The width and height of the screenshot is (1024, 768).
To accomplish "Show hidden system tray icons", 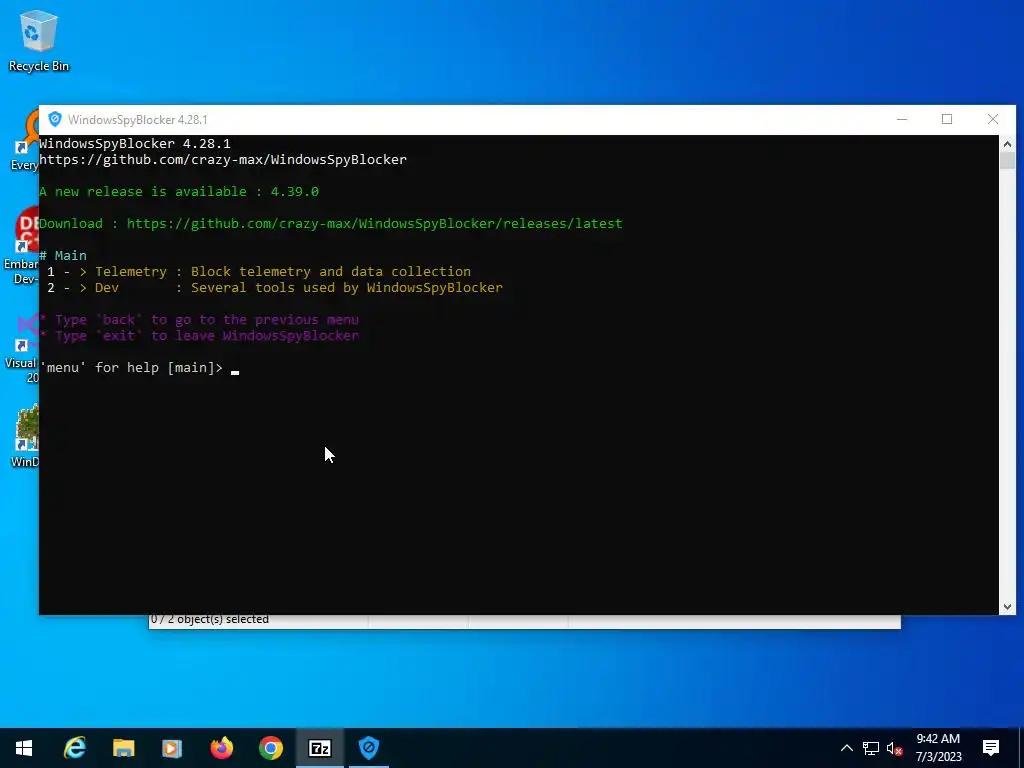I will coord(846,748).
